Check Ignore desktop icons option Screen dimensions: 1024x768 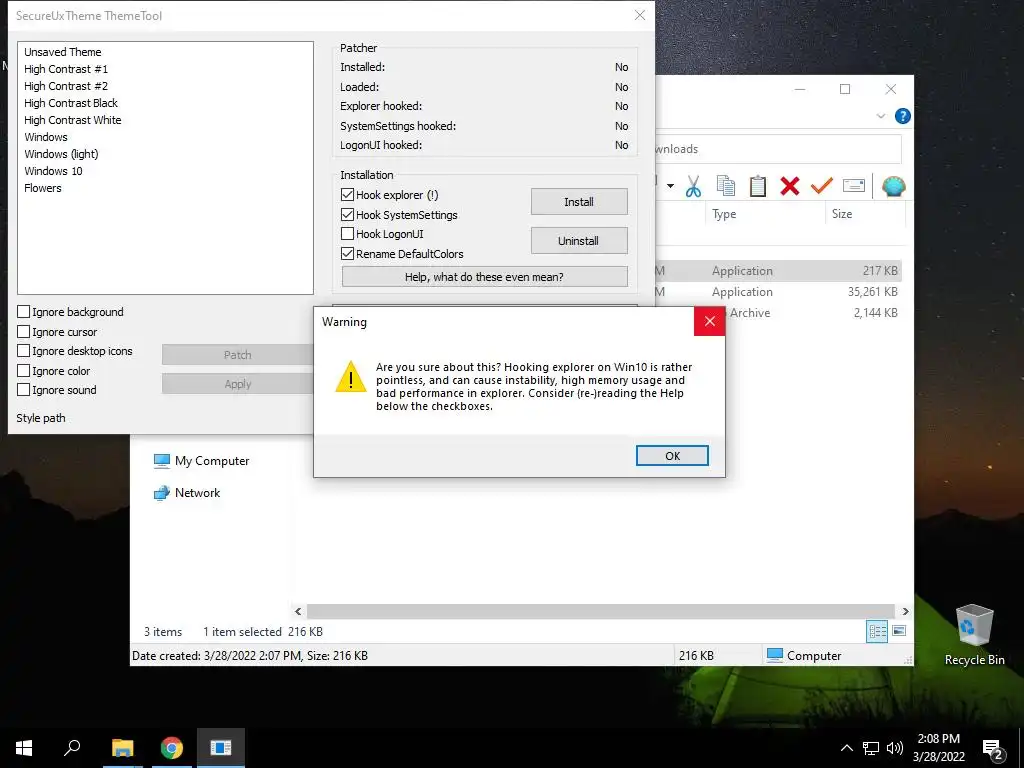tap(24, 351)
